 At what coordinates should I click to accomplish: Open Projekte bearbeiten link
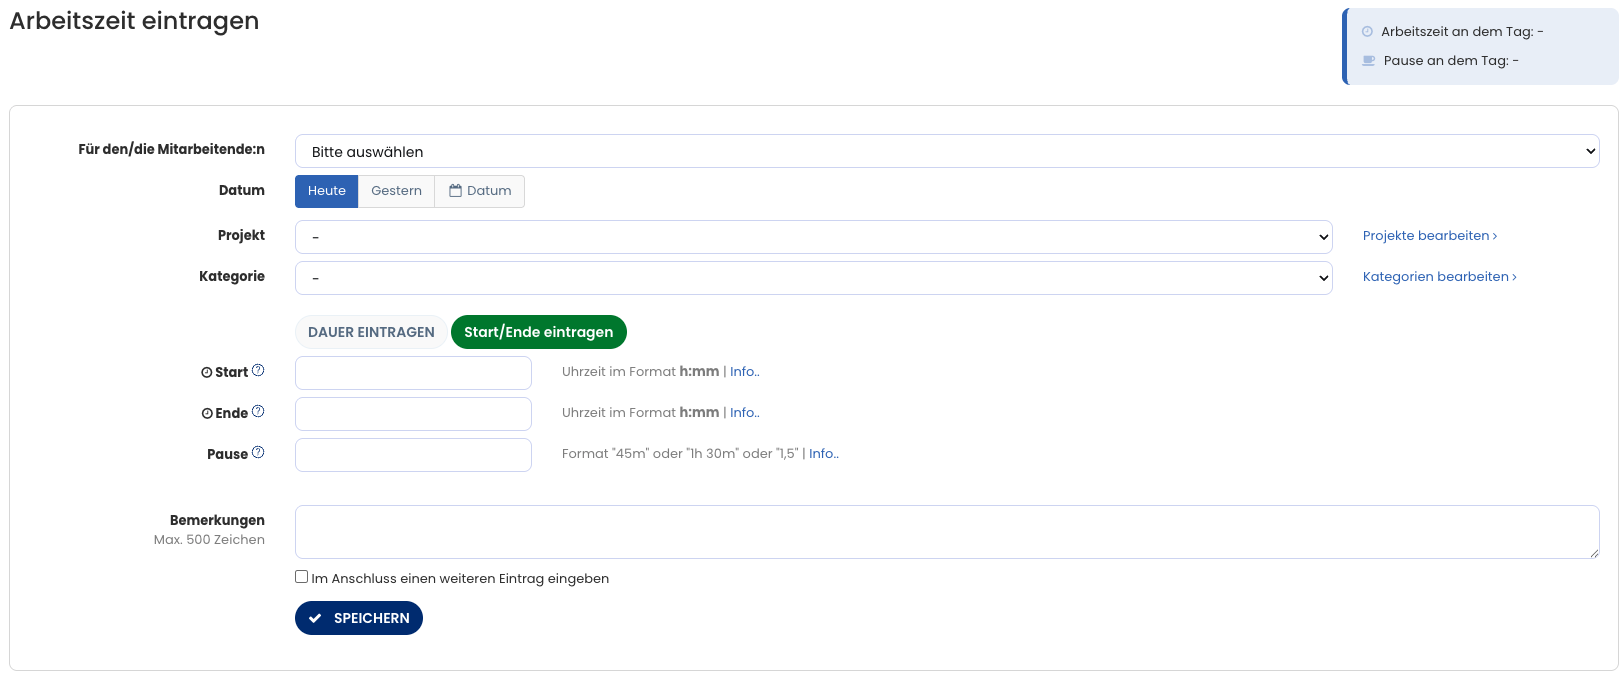[x=1429, y=236]
